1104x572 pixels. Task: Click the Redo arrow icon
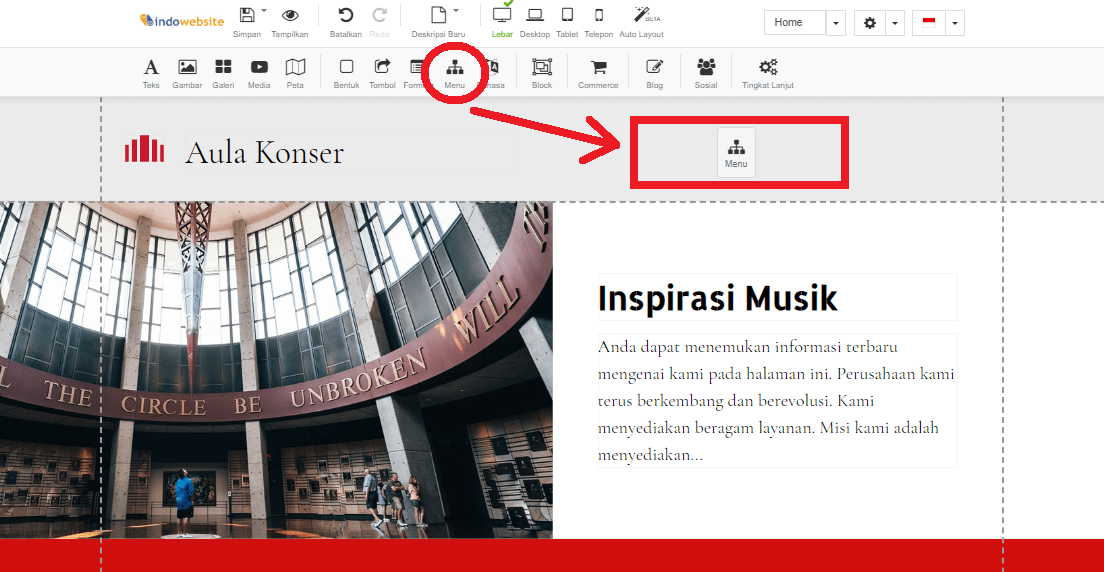pos(380,15)
